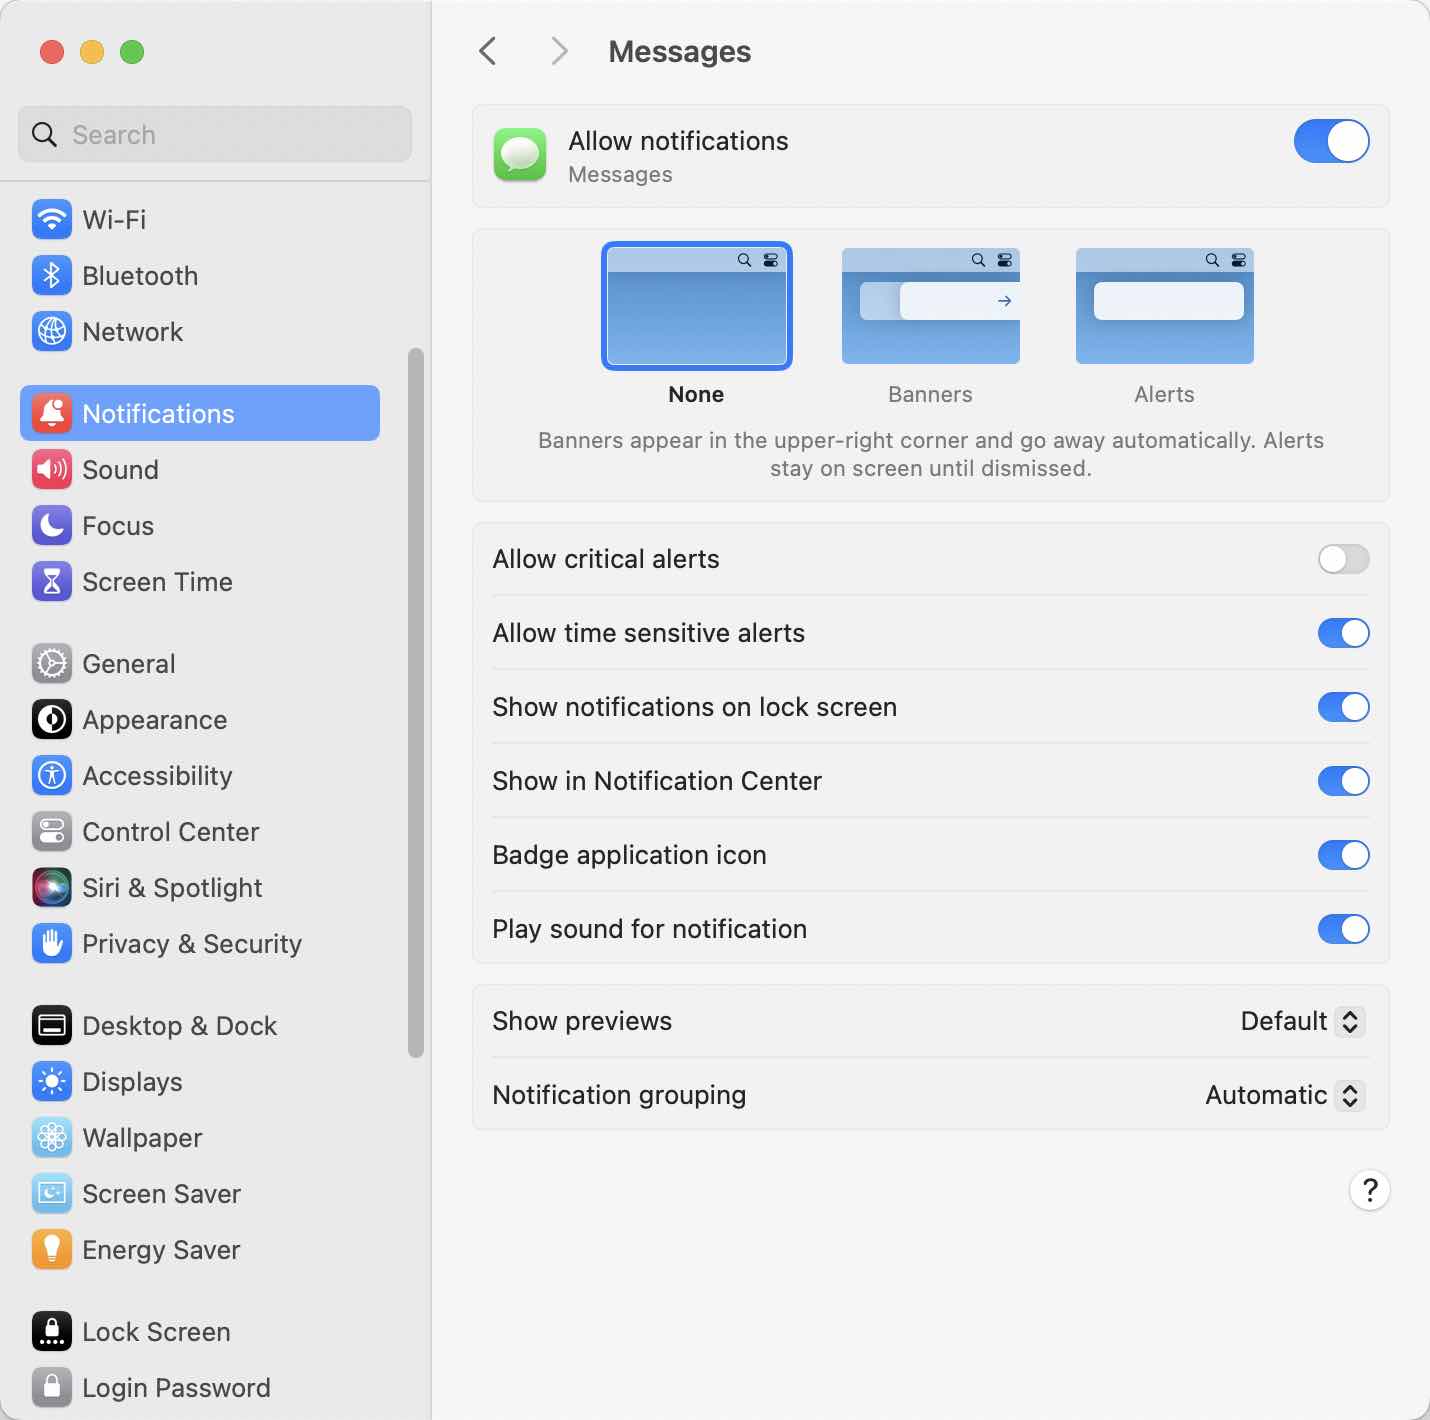Image resolution: width=1430 pixels, height=1420 pixels.
Task: Click the help question mark button
Action: [x=1369, y=1190]
